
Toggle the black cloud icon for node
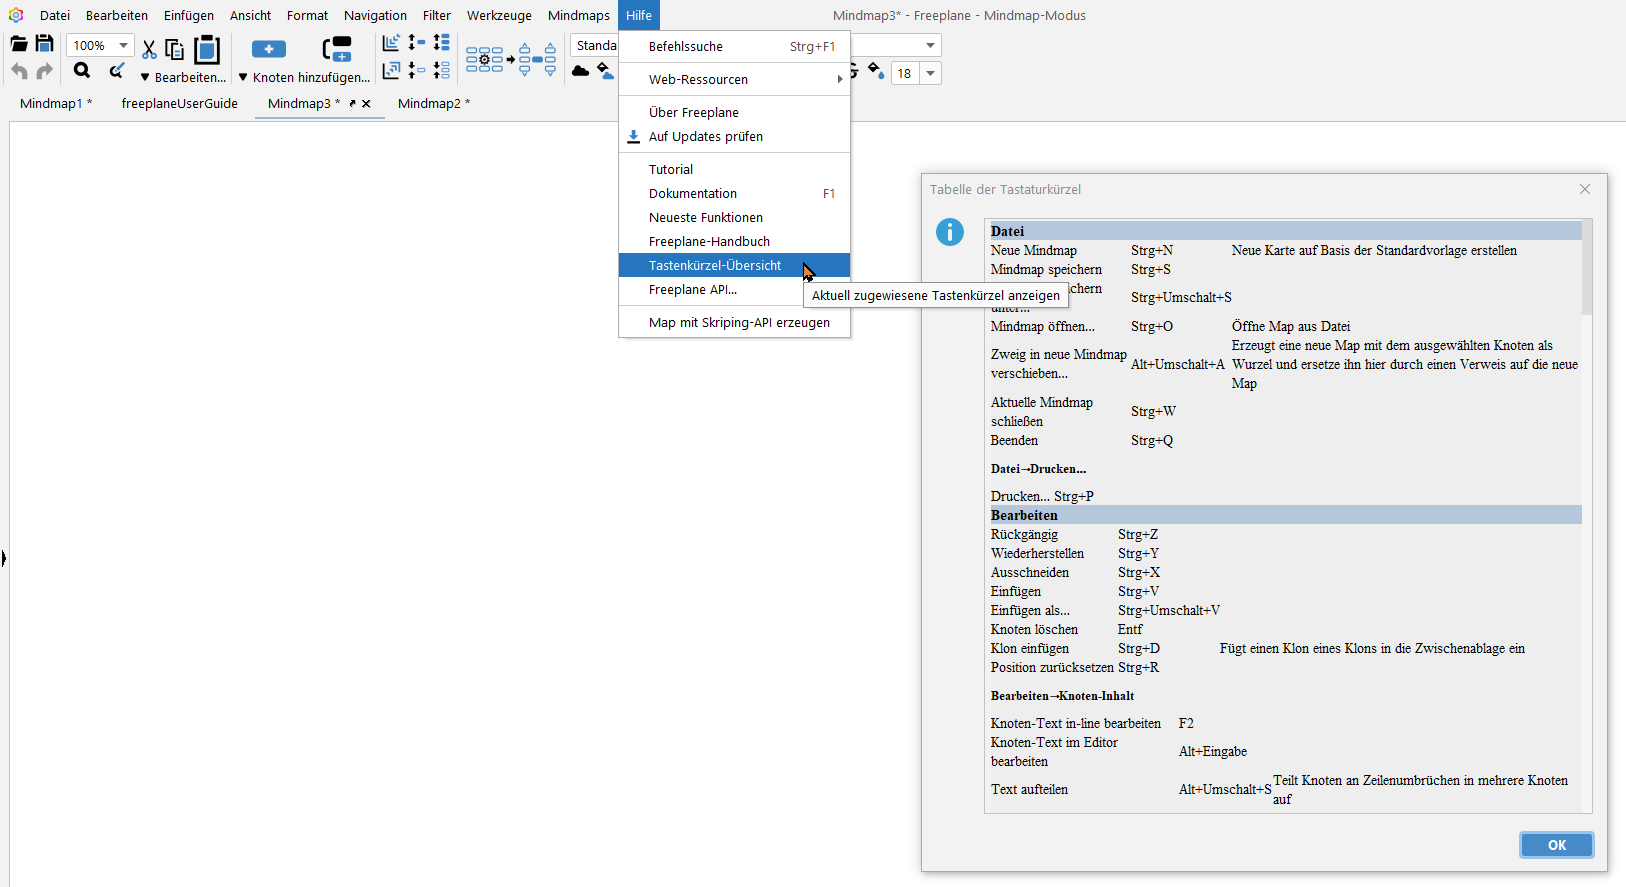click(x=580, y=71)
